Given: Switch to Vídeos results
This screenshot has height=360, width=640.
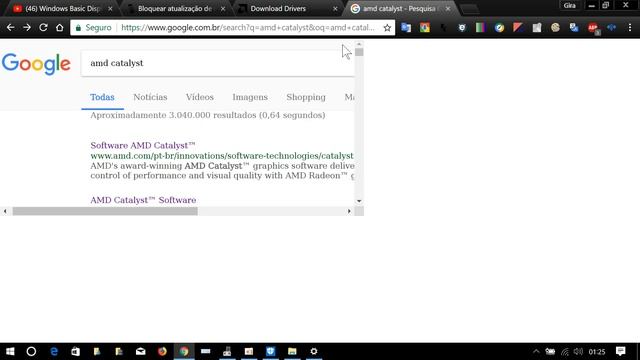Looking at the screenshot, I should pos(200,97).
